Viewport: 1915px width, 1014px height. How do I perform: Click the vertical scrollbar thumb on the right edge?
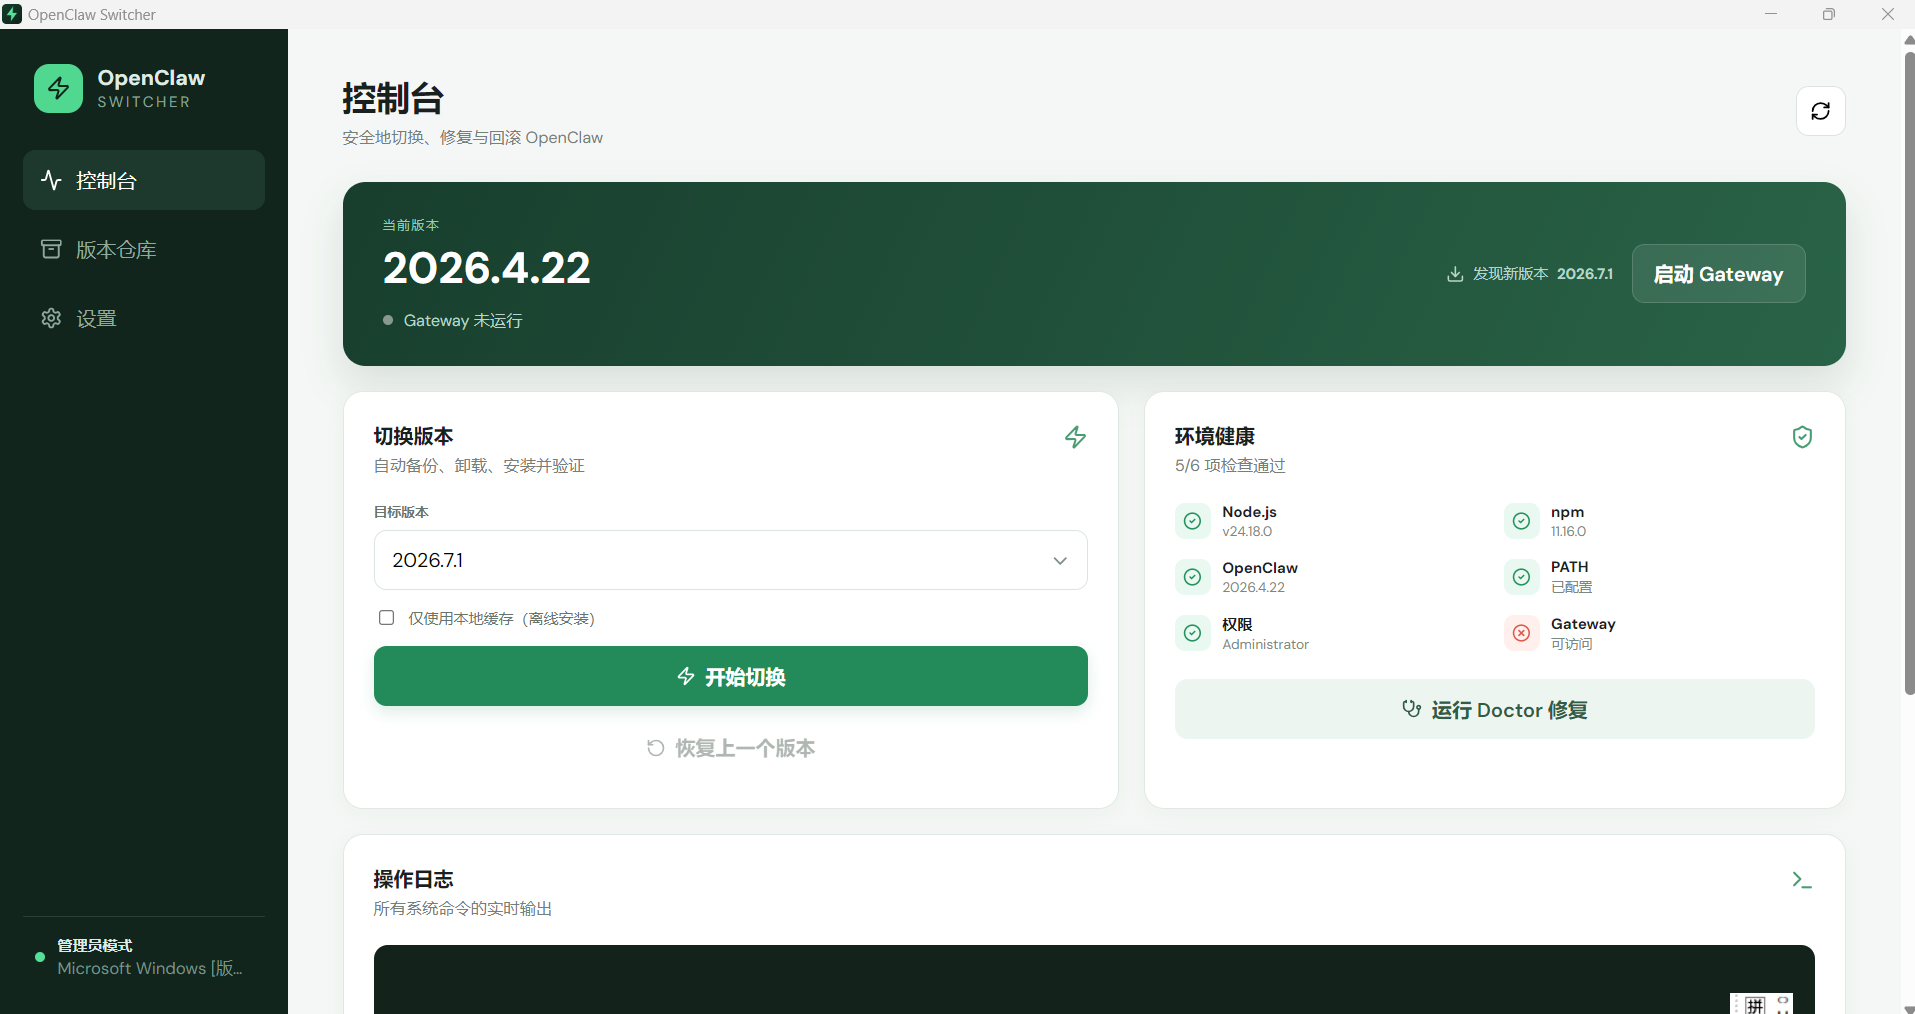(x=1909, y=372)
